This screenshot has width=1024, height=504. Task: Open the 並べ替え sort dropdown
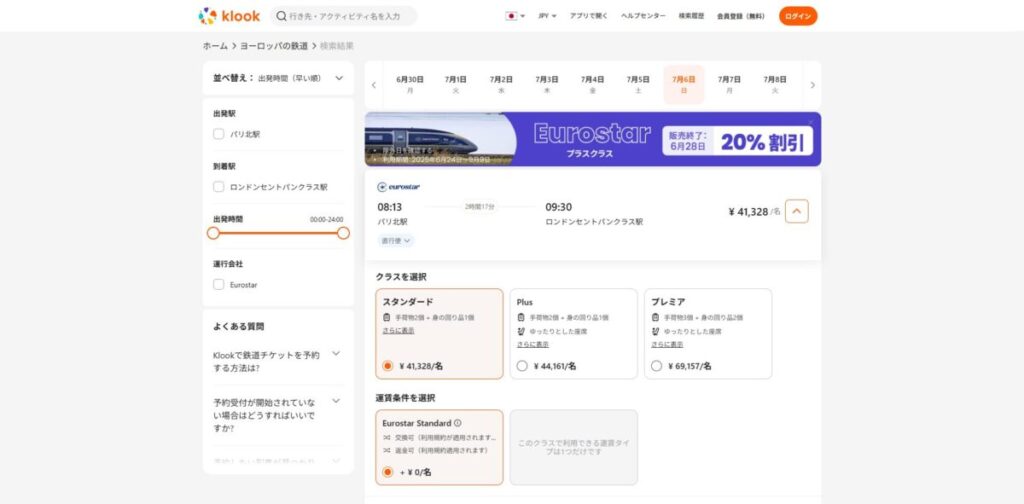pyautogui.click(x=278, y=78)
